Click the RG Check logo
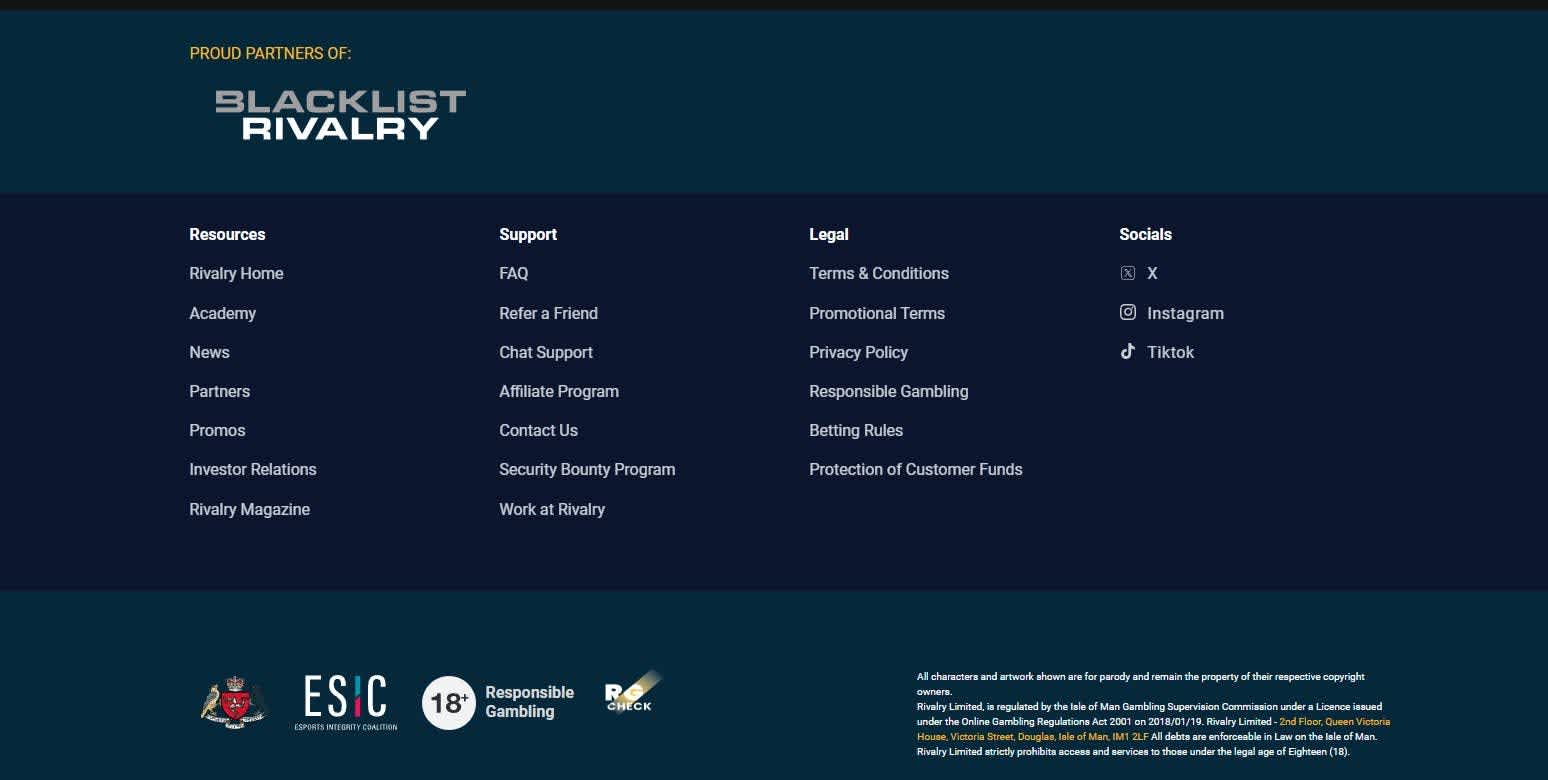 [632, 692]
